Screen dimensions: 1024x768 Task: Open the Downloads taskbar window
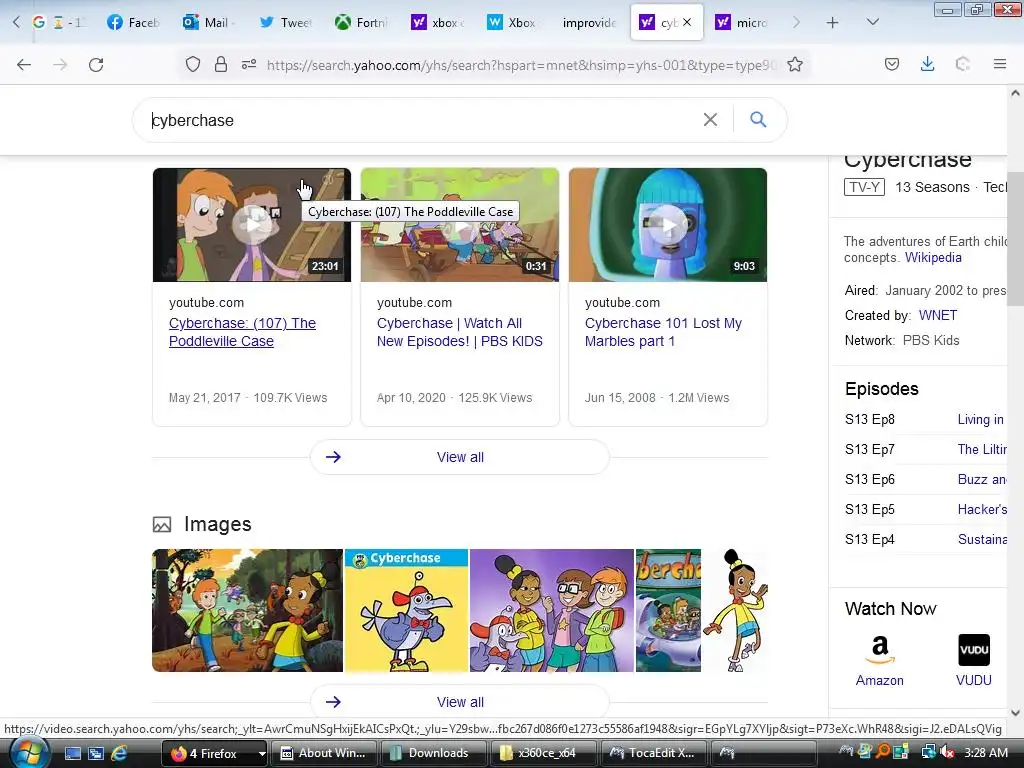tap(433, 753)
